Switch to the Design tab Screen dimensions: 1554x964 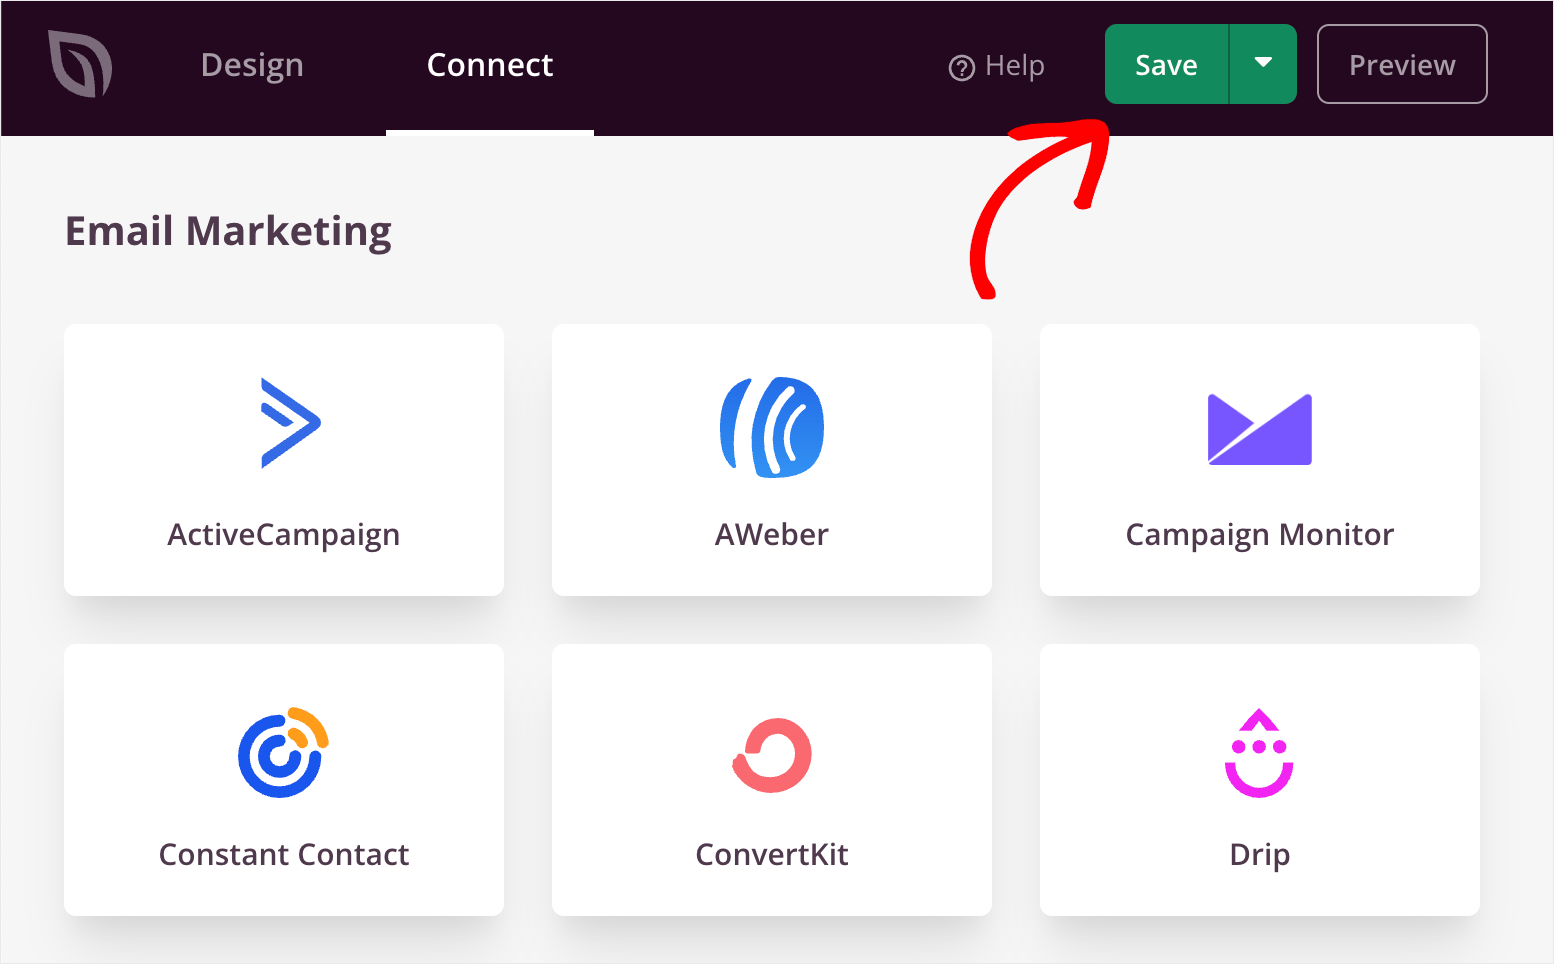click(252, 65)
